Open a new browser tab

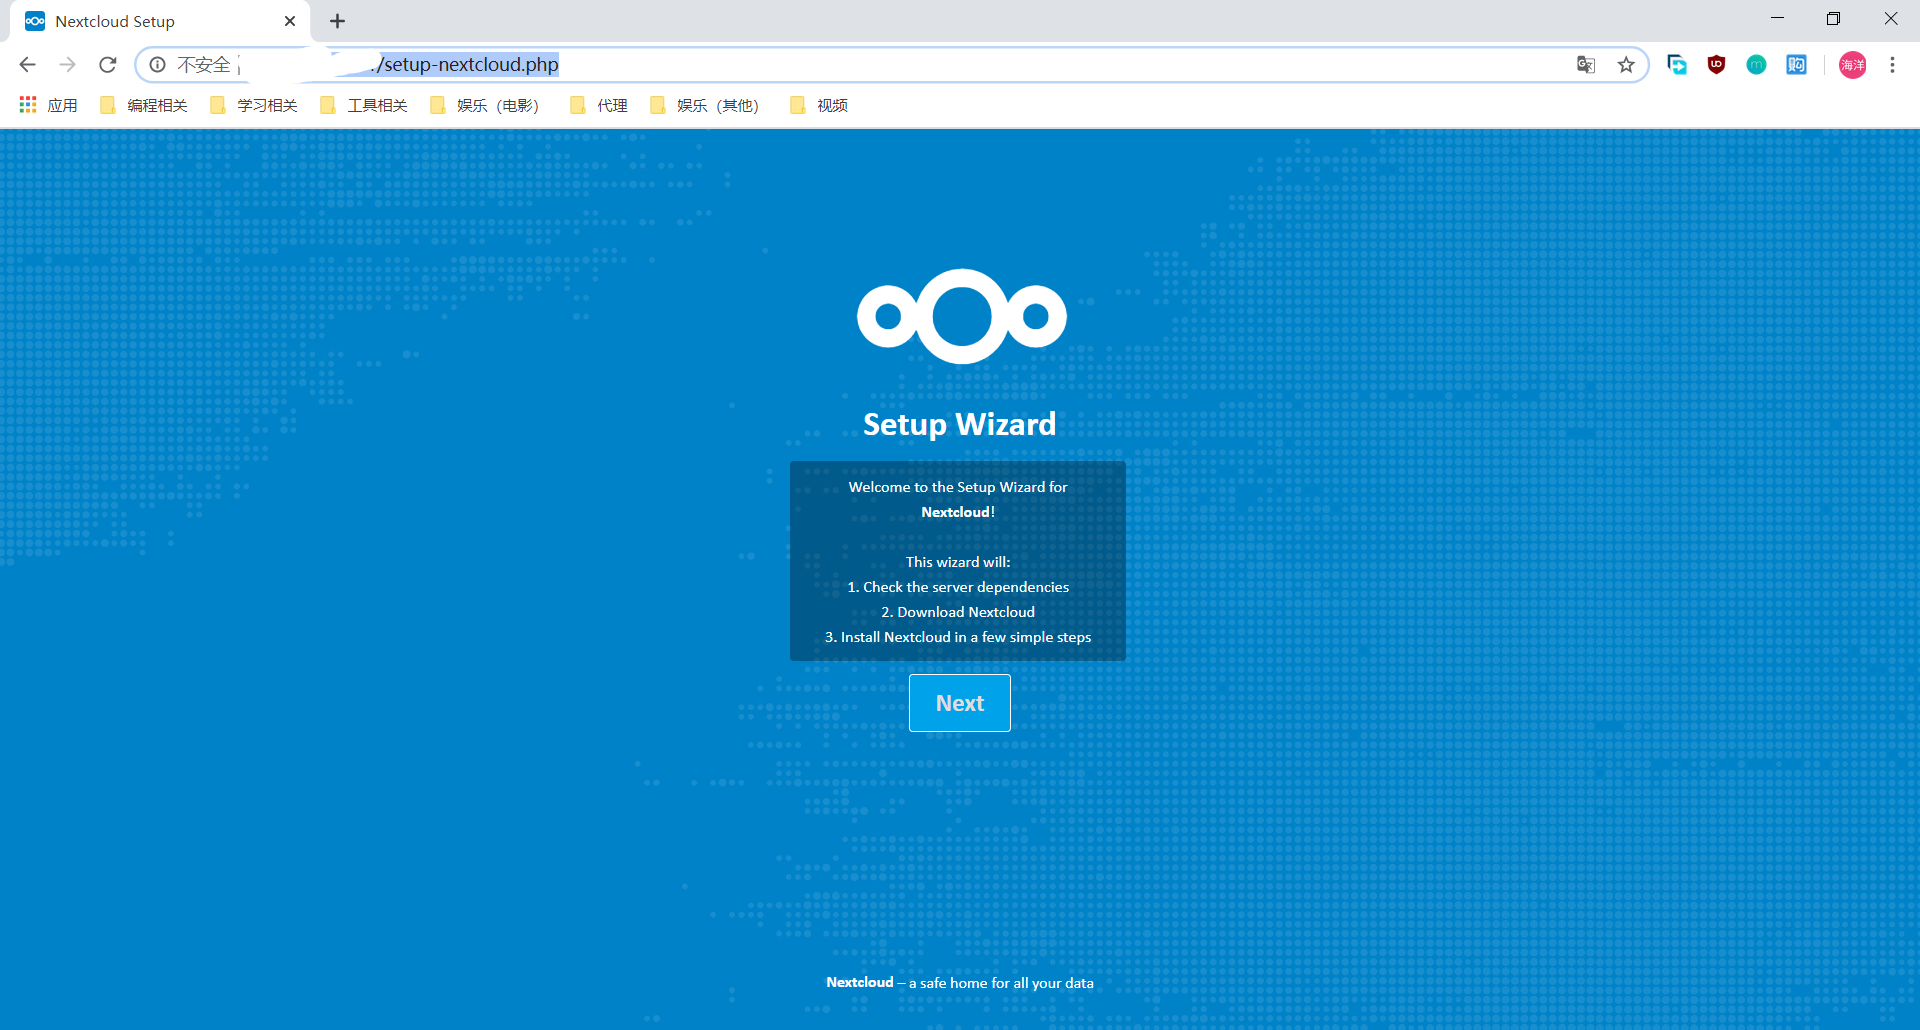click(338, 21)
